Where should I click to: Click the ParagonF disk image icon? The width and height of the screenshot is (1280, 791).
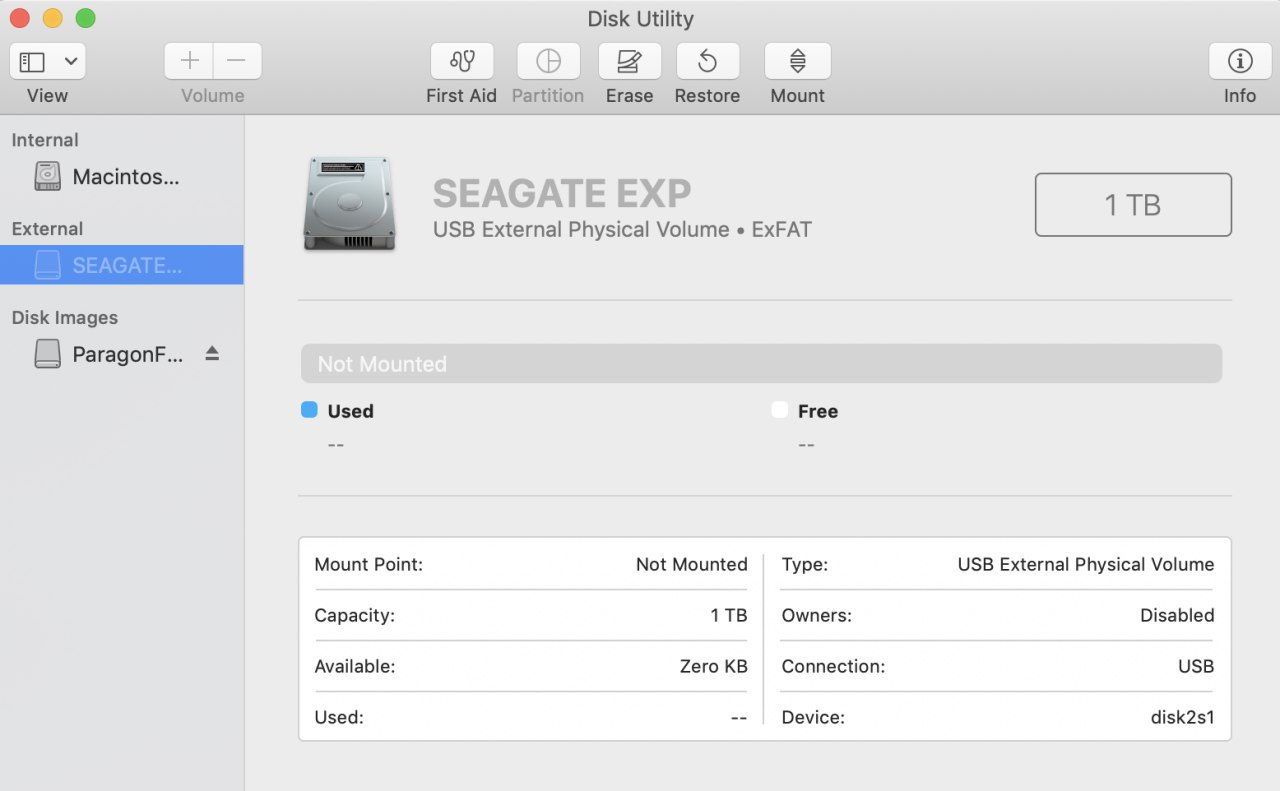pos(47,354)
